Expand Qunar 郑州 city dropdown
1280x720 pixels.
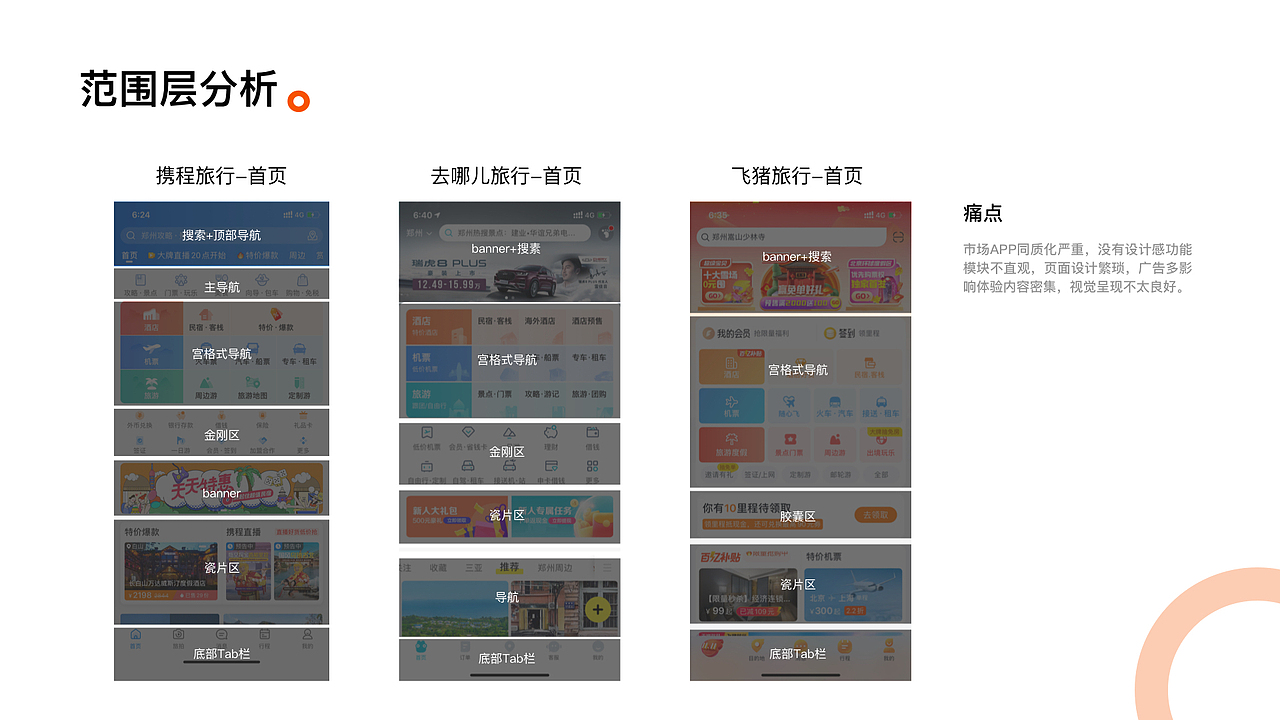point(419,232)
